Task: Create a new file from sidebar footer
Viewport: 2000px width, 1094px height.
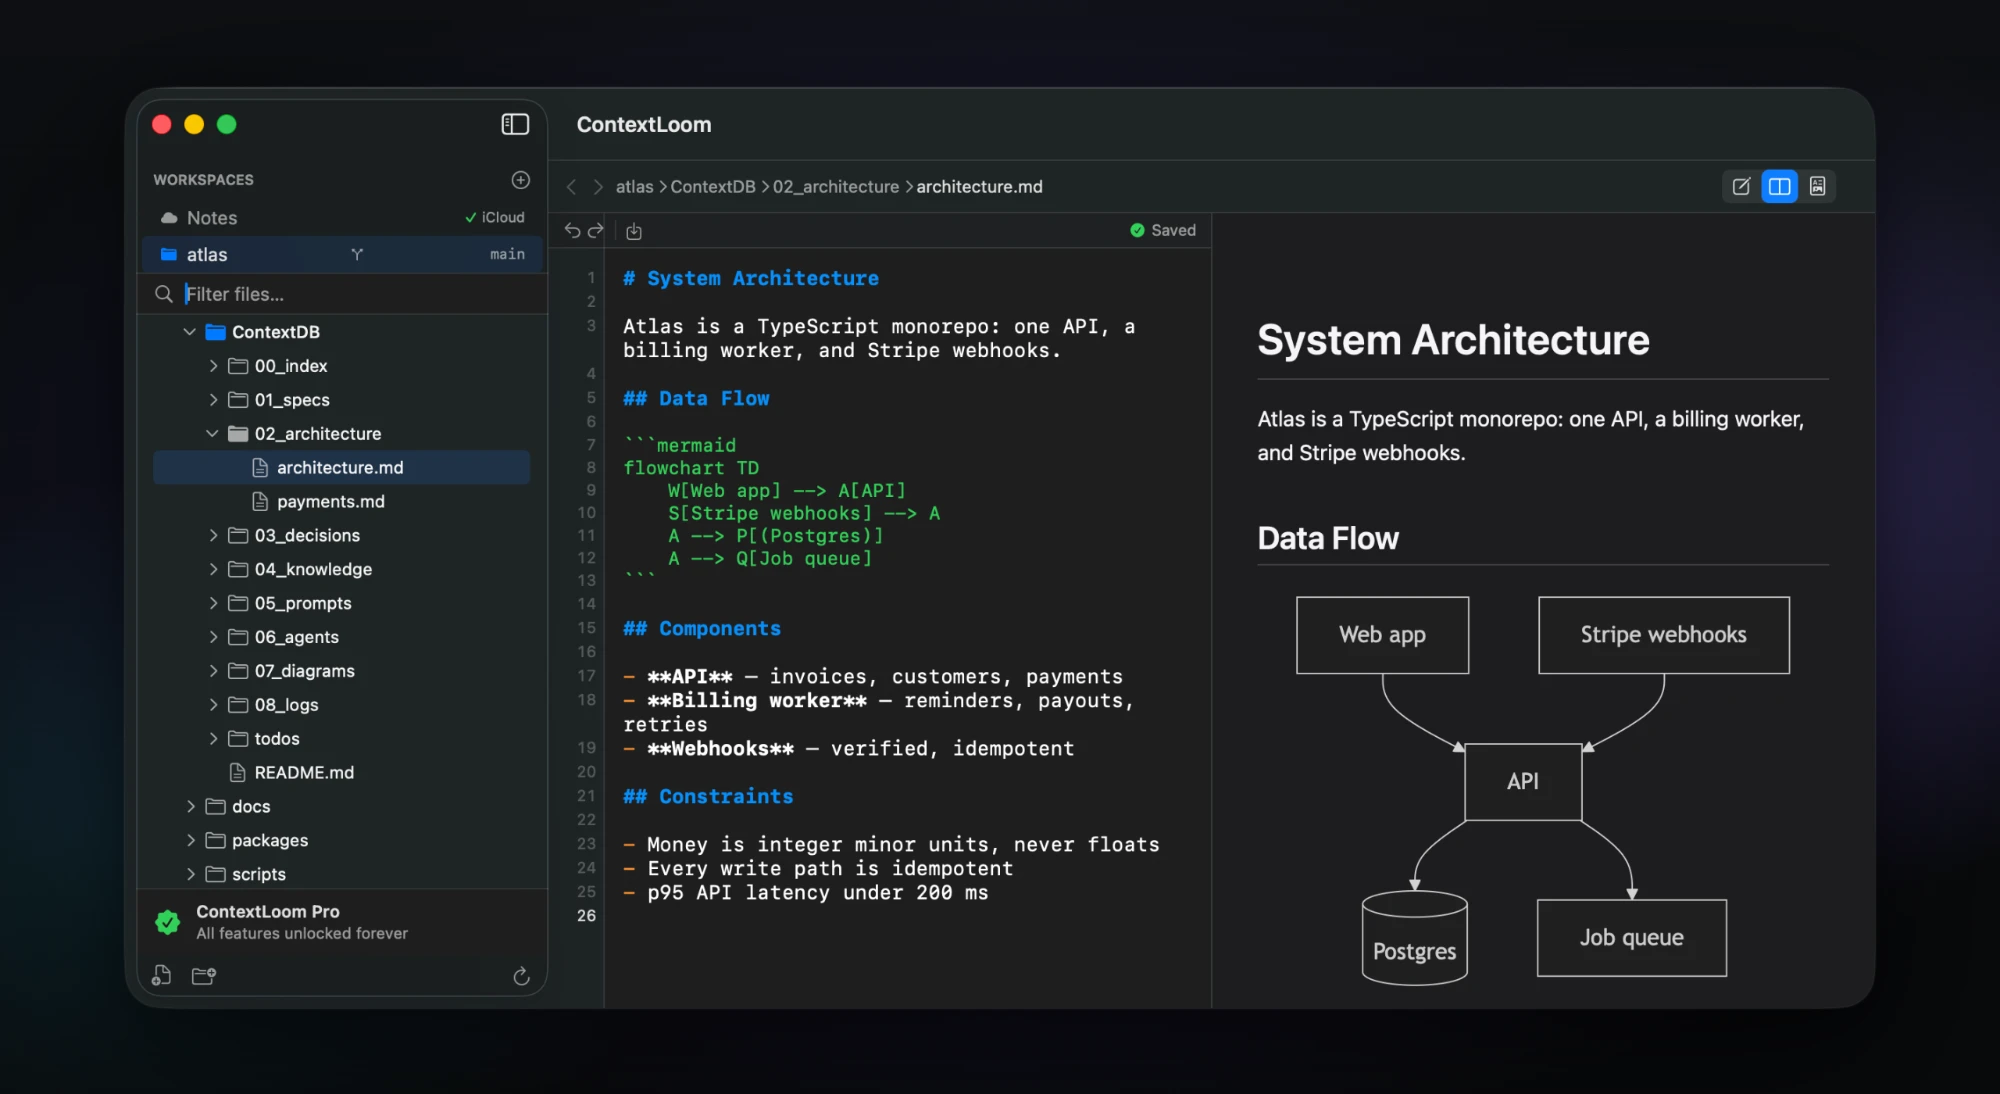Action: (x=161, y=976)
